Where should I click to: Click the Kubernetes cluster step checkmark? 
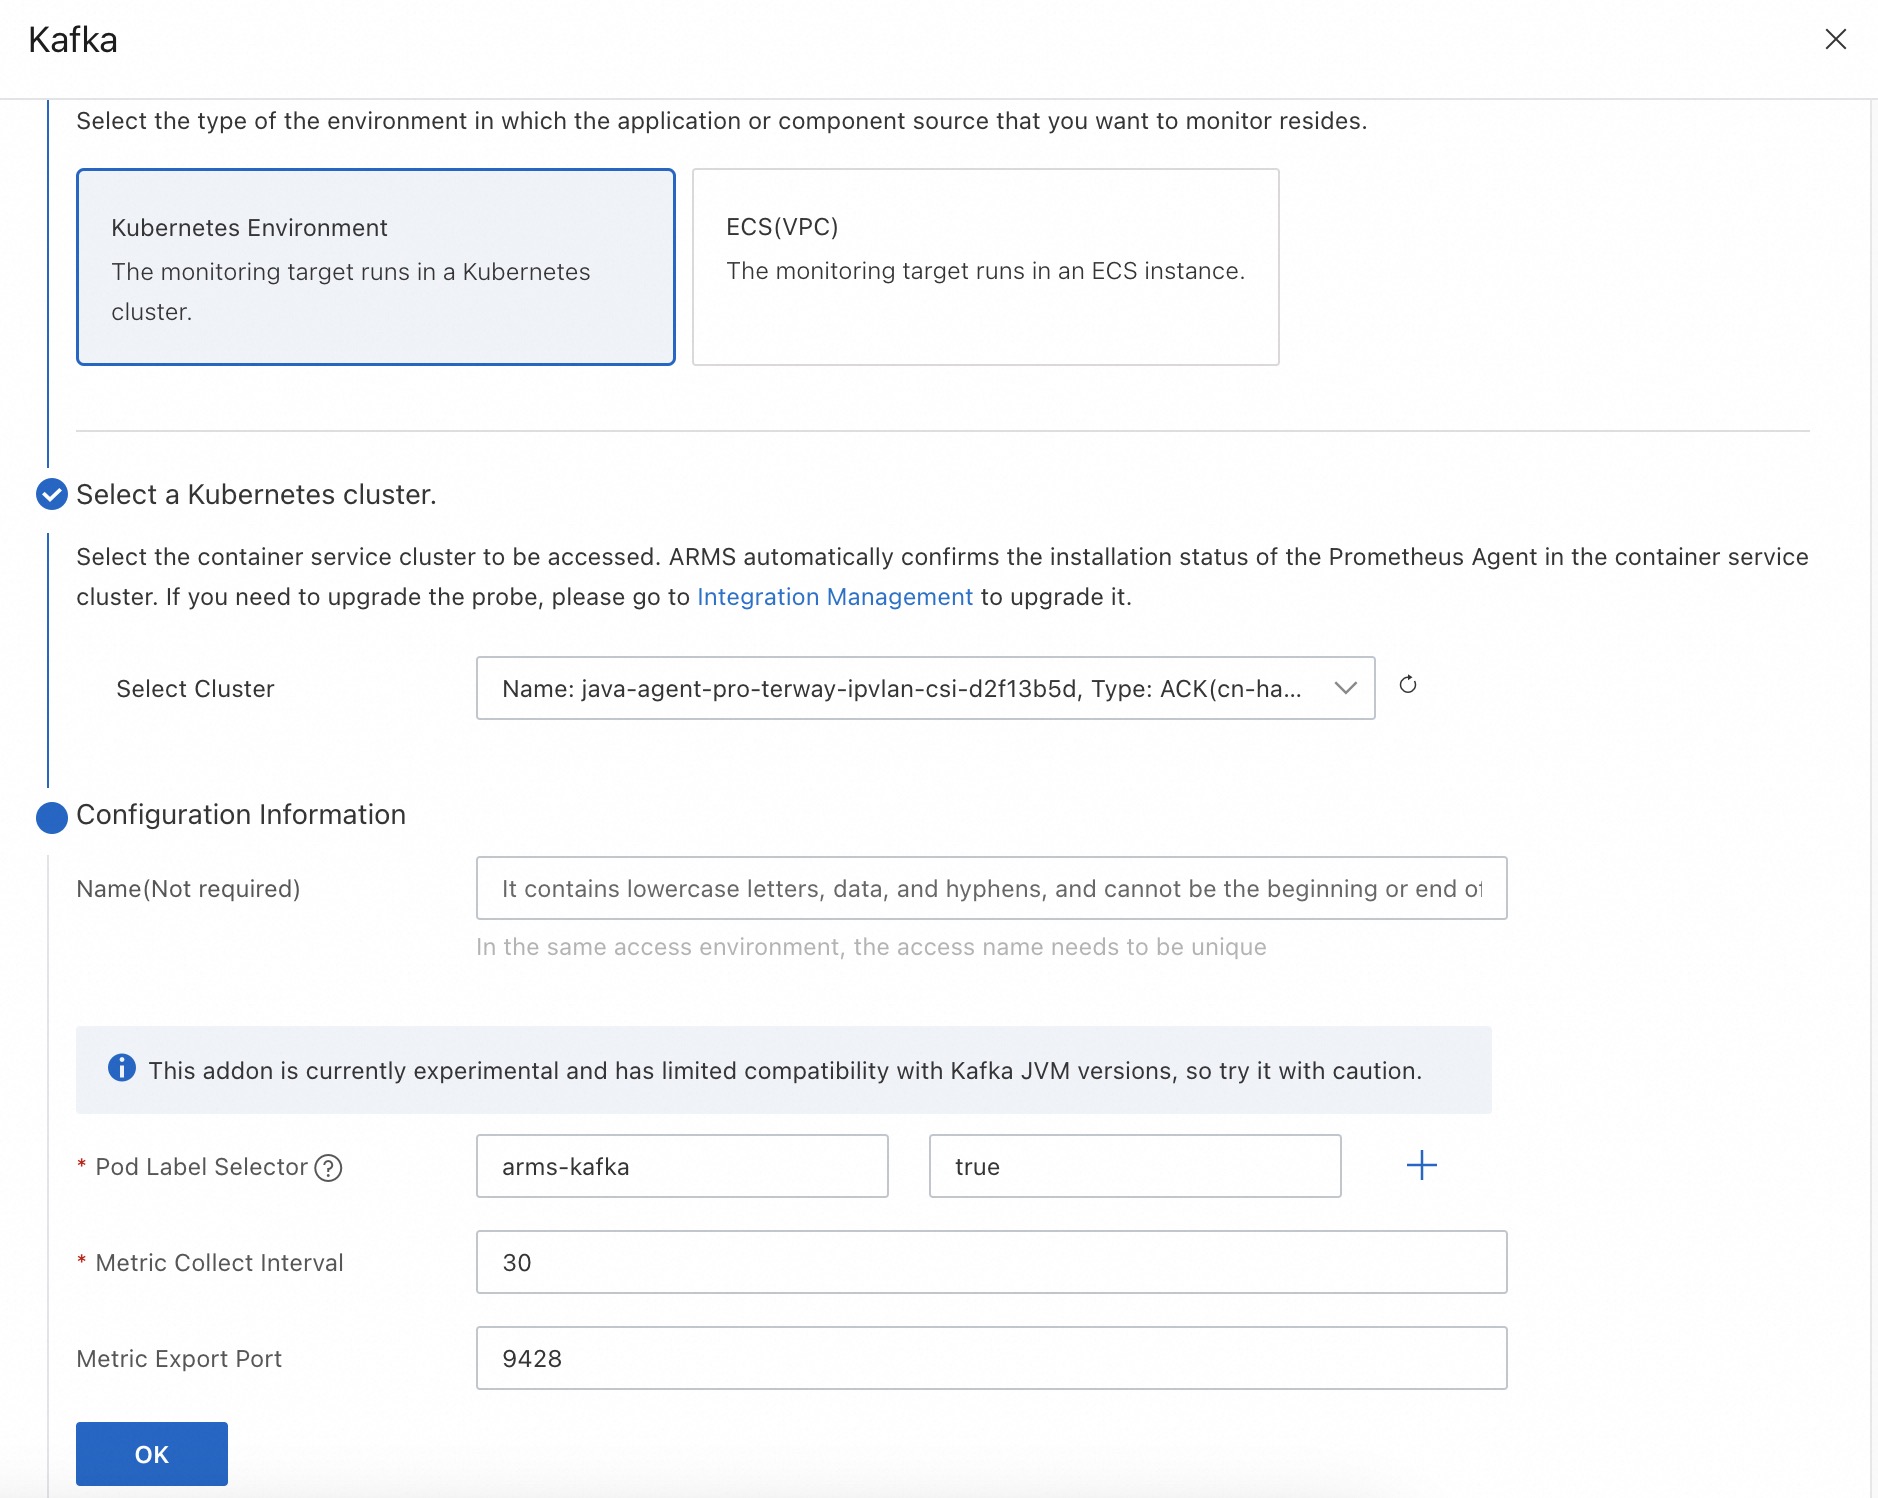coord(52,494)
